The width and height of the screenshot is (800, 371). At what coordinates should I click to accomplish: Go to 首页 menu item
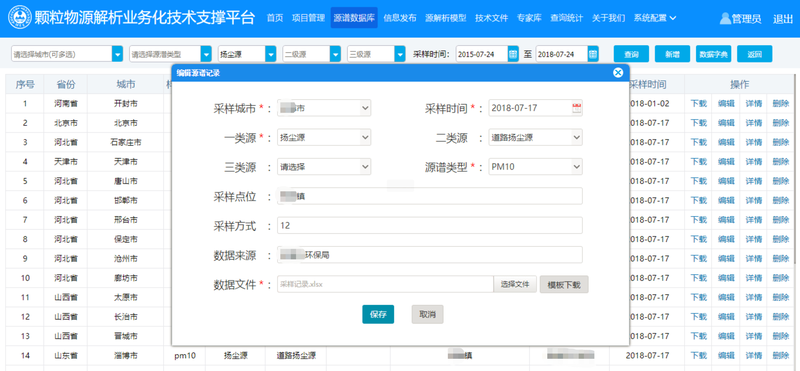point(274,18)
